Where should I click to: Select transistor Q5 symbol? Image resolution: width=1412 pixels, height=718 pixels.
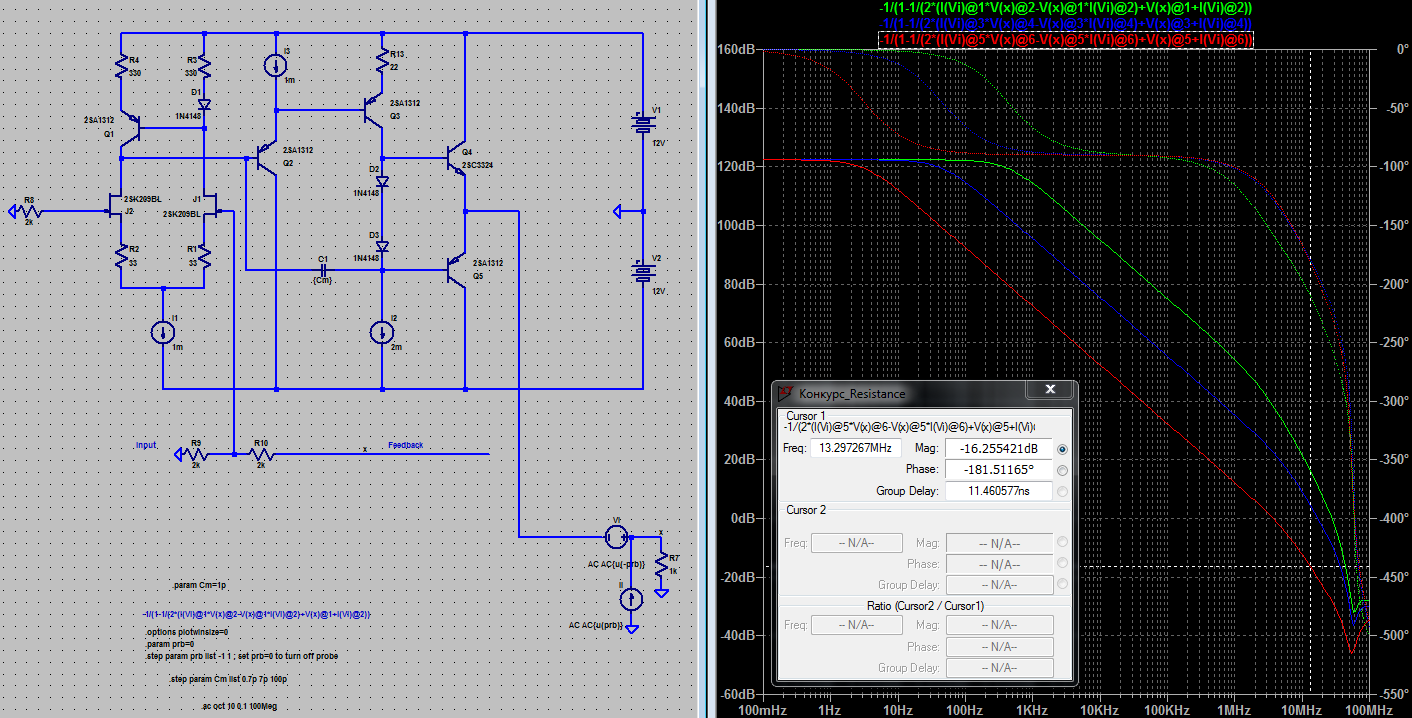pos(455,269)
